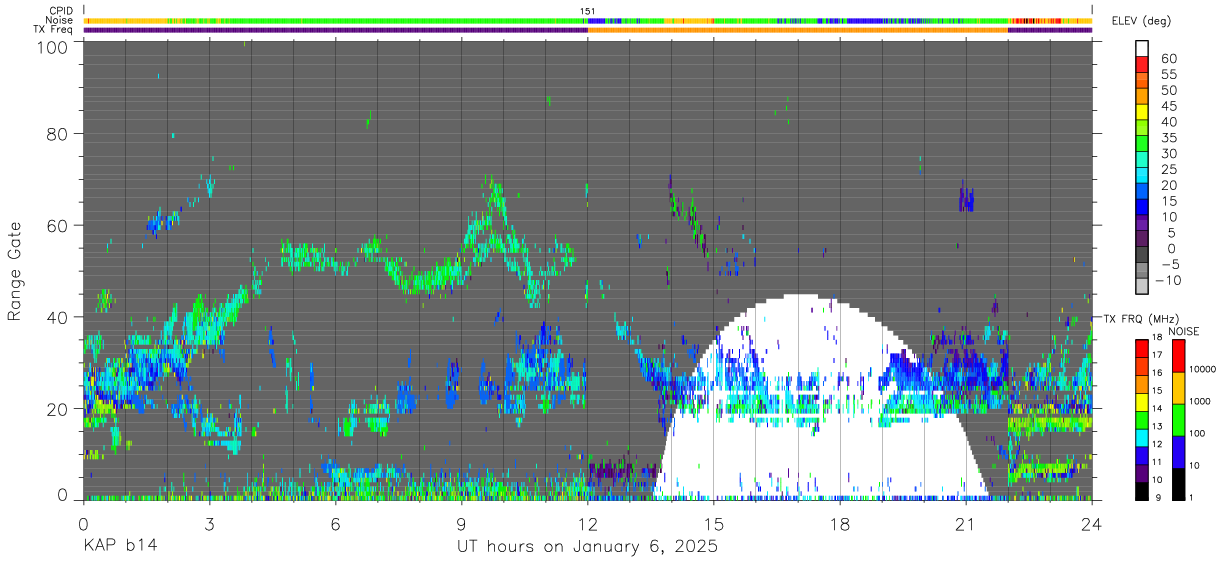Click time axis tick 9
1228x567 pixels.
tap(461, 523)
